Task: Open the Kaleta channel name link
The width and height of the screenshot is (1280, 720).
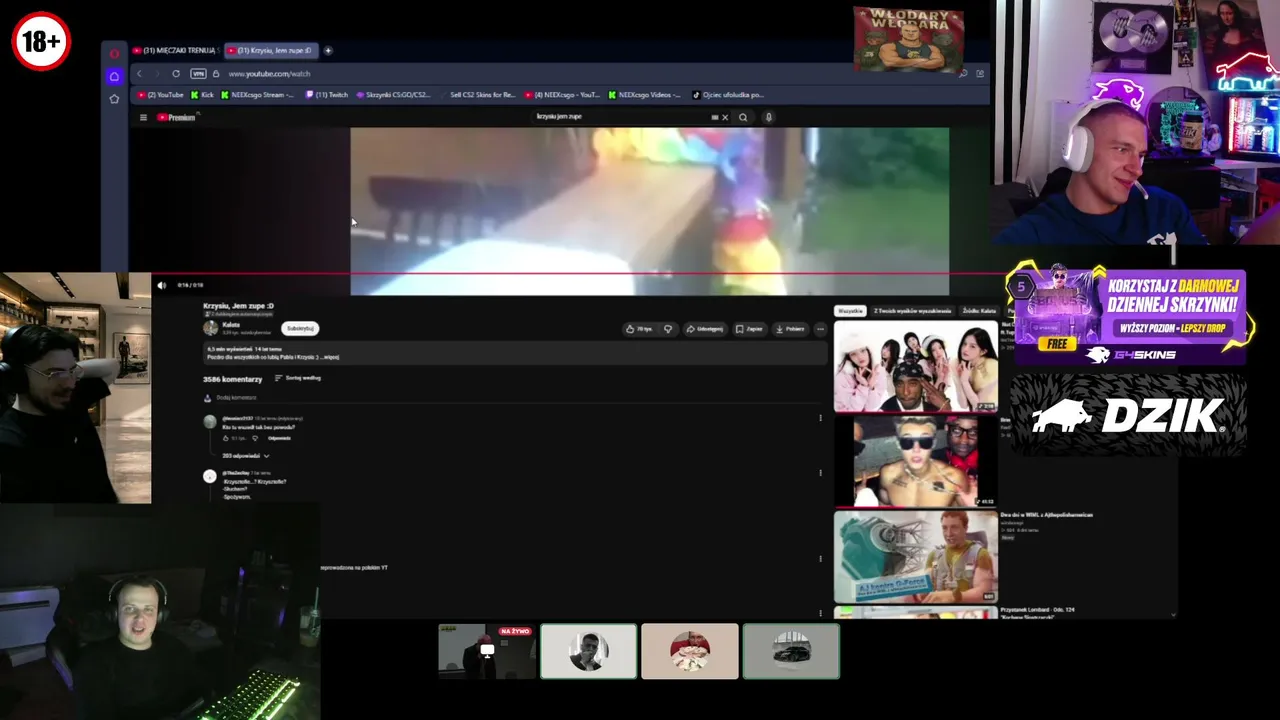Action: pyautogui.click(x=231, y=325)
